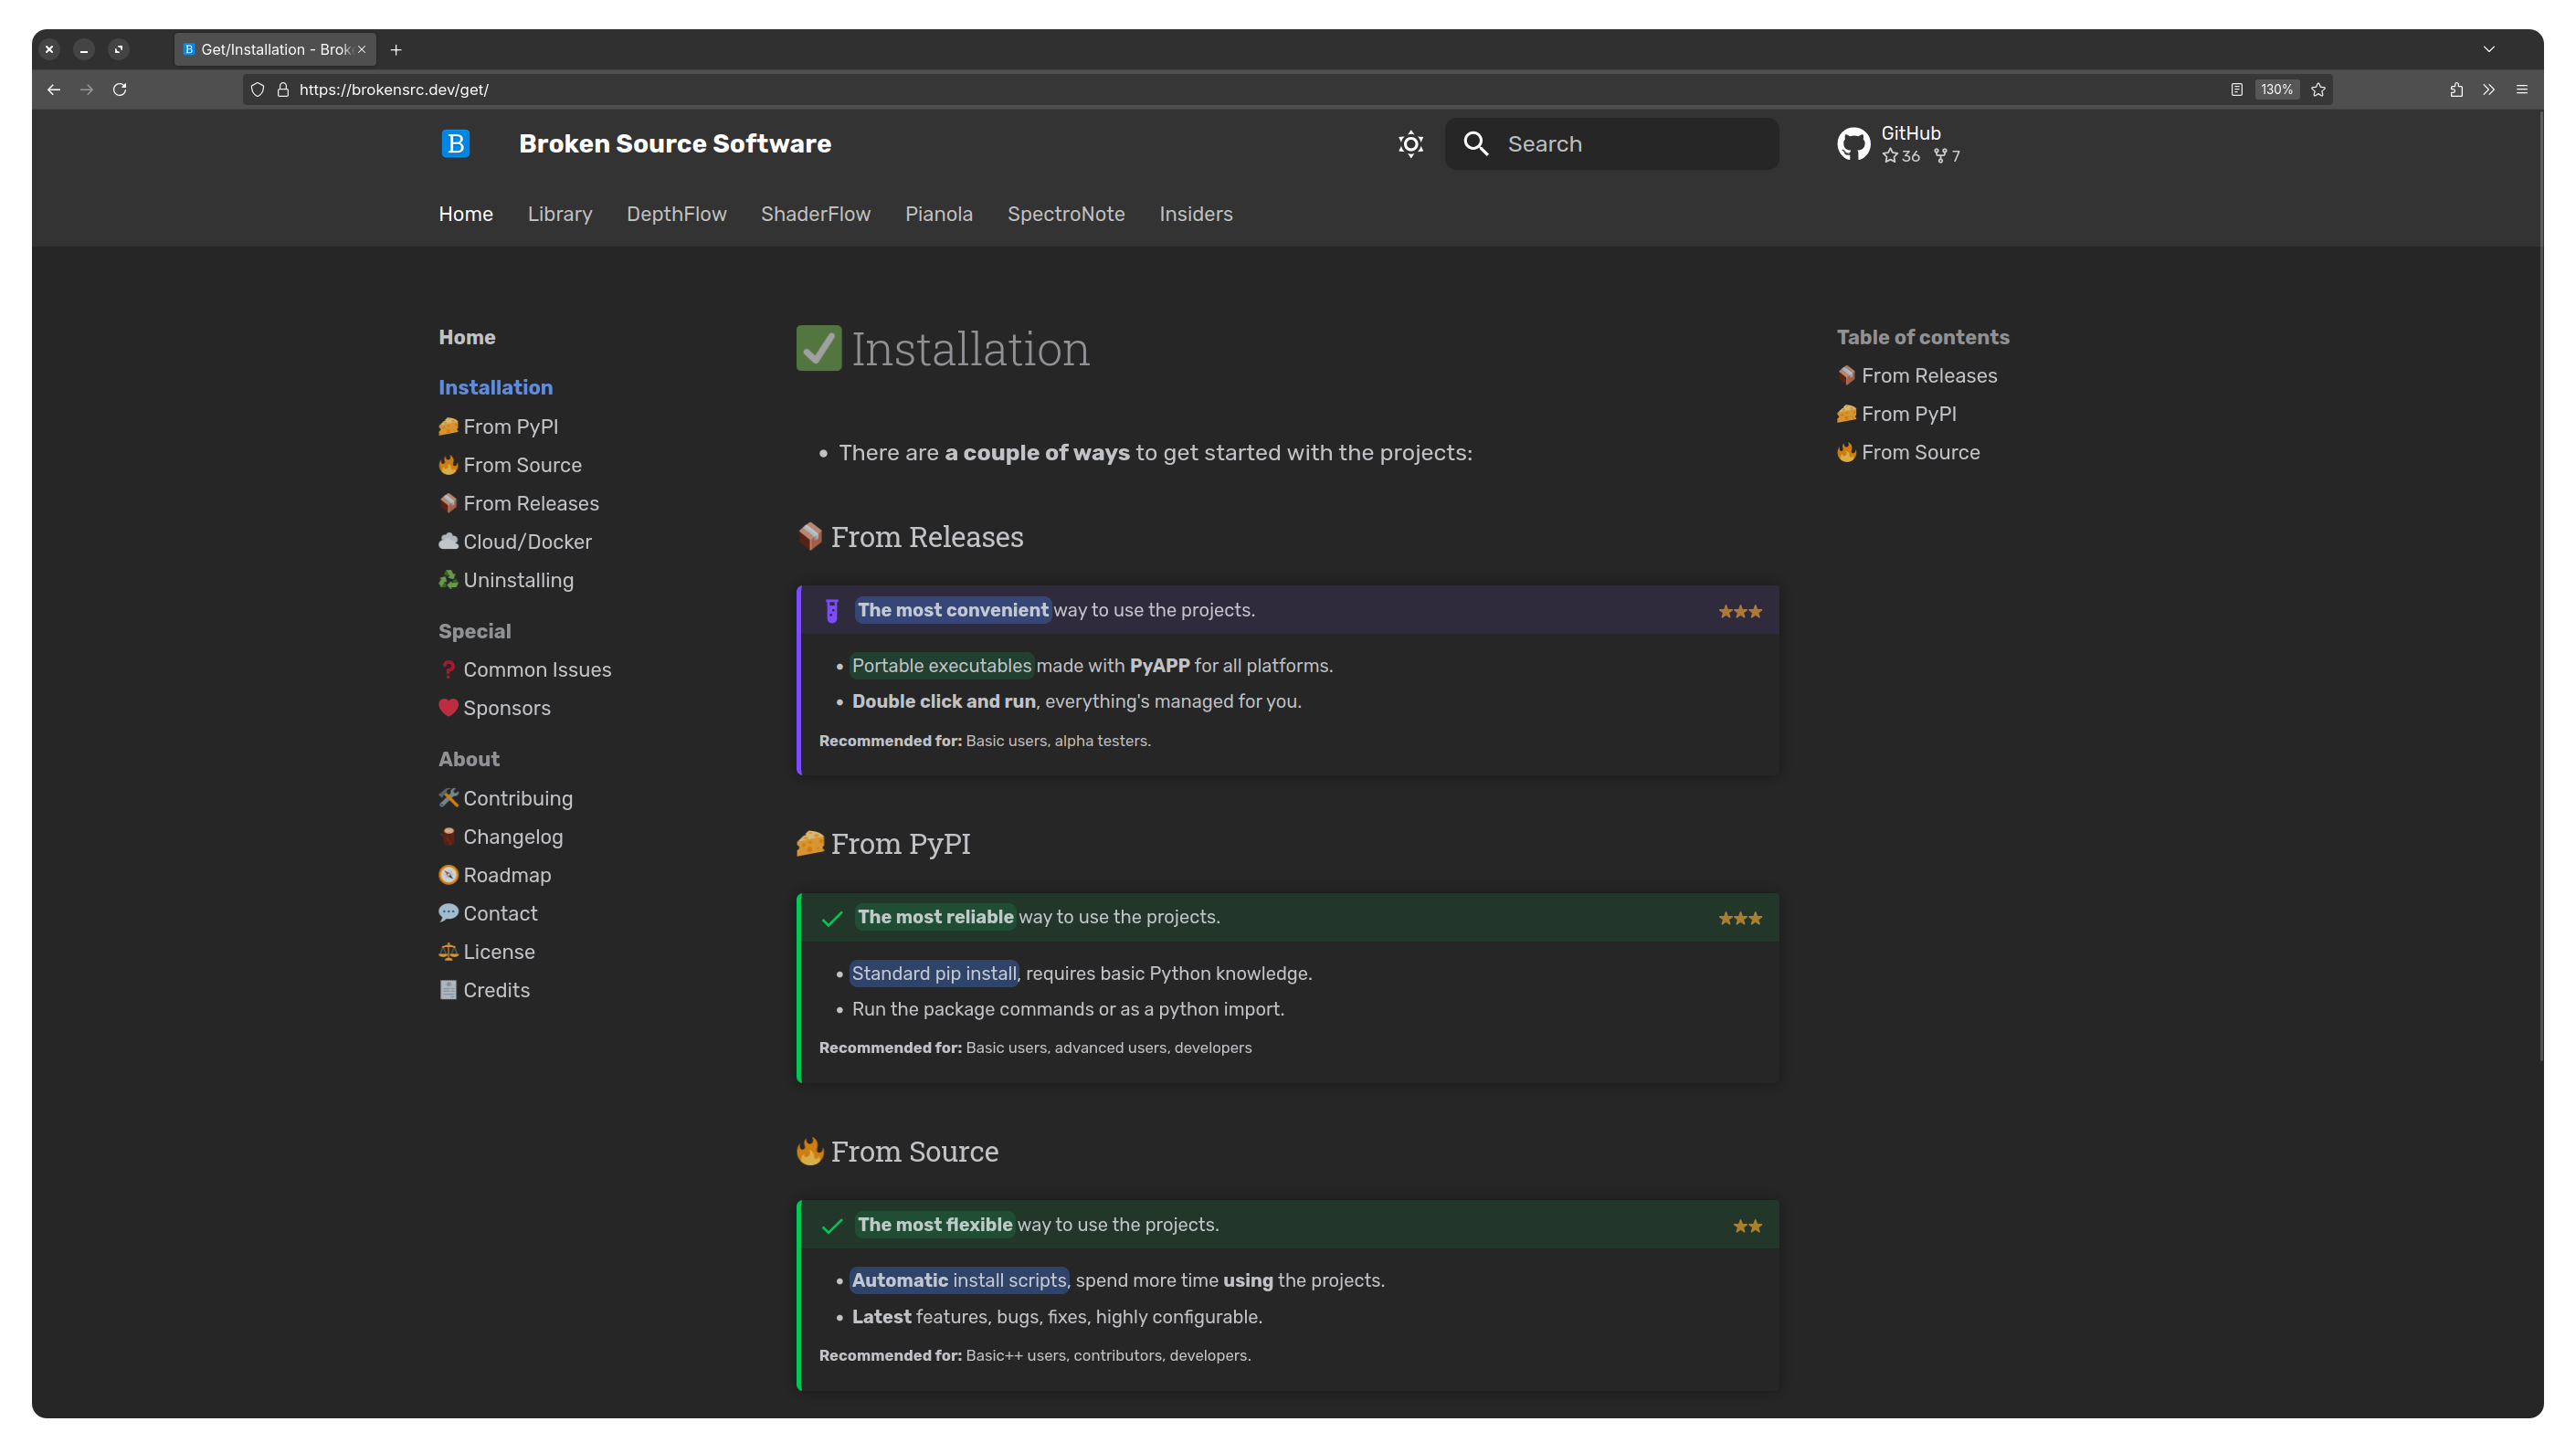Viewport: 2576px width, 1453px height.
Task: Click the 'The most convenient' card header
Action: pos(1289,610)
